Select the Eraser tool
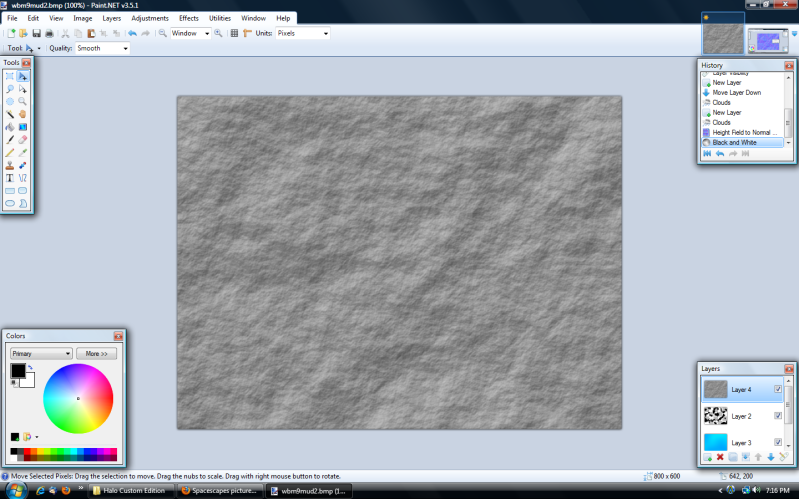This screenshot has width=799, height=499. click(22, 140)
